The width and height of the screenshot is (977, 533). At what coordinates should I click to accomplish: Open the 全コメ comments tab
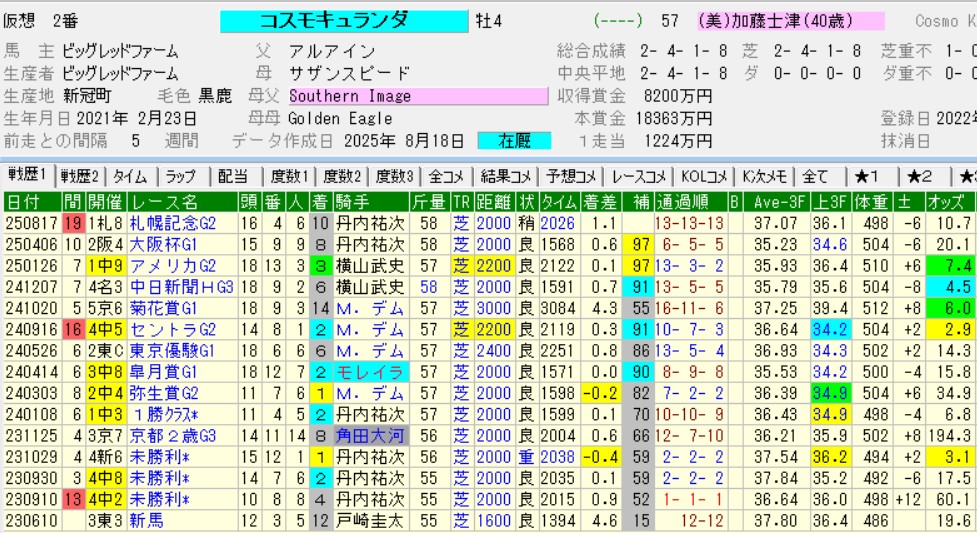click(448, 176)
